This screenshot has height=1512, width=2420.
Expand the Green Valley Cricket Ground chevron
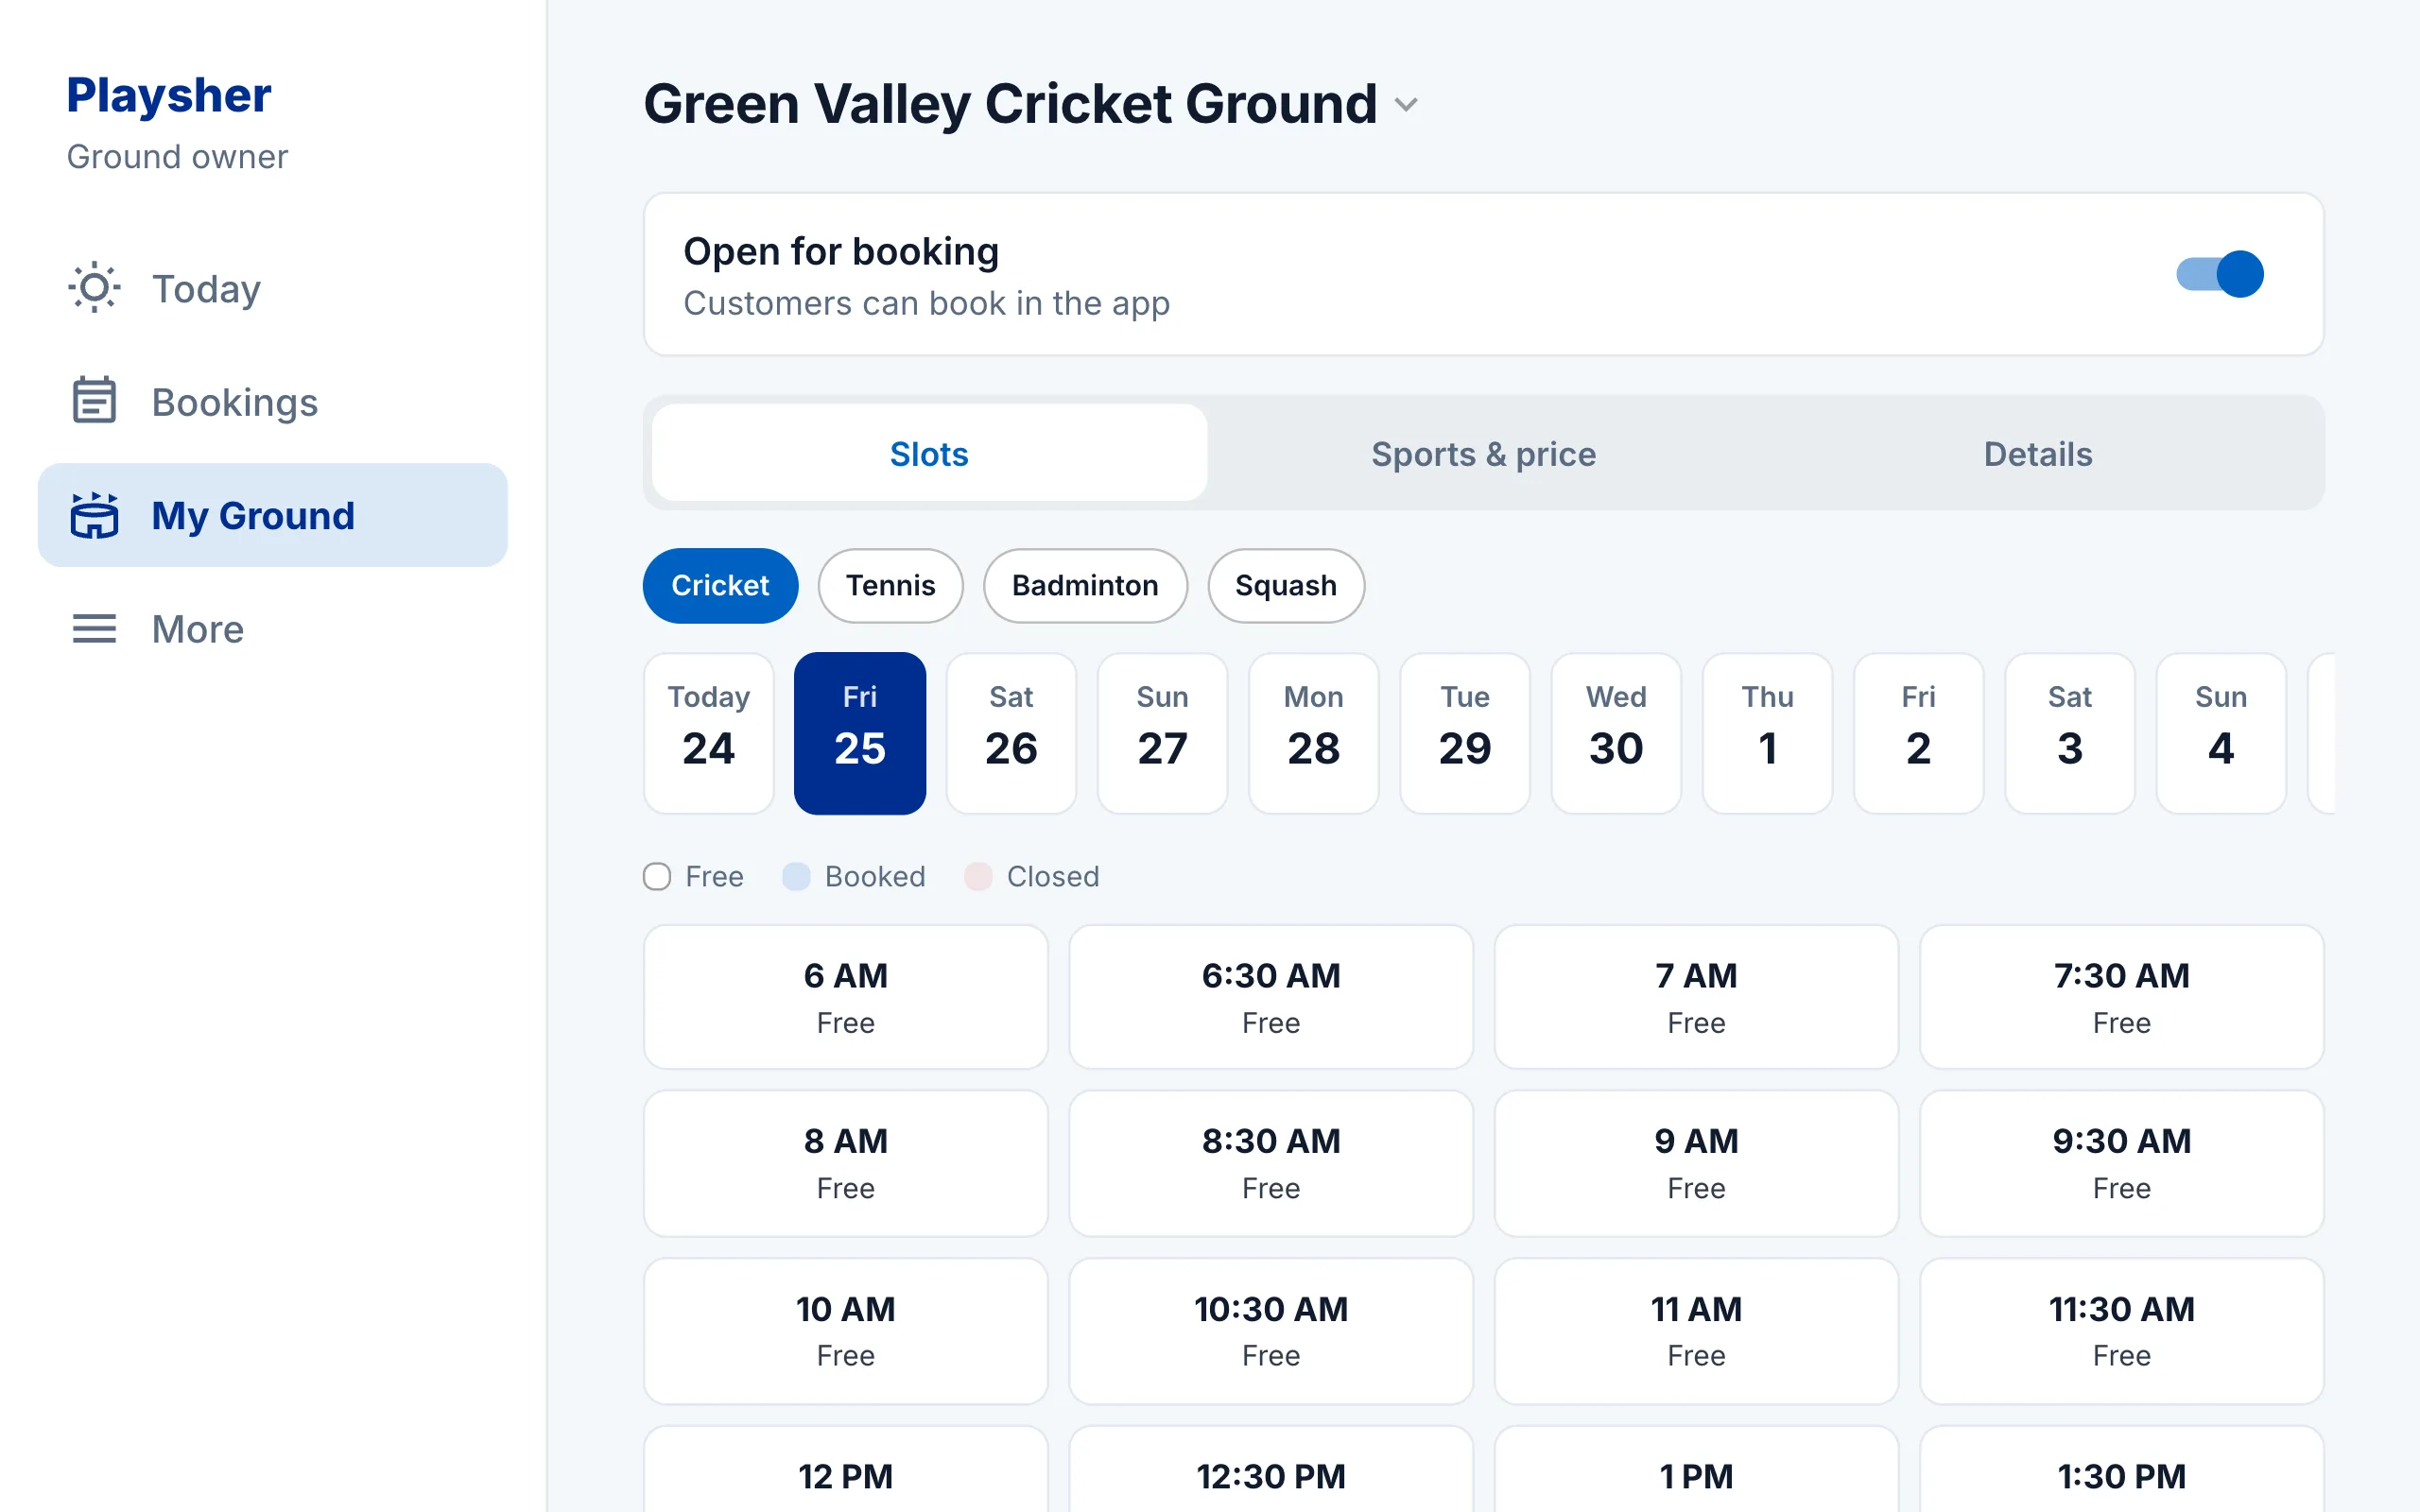click(x=1406, y=105)
